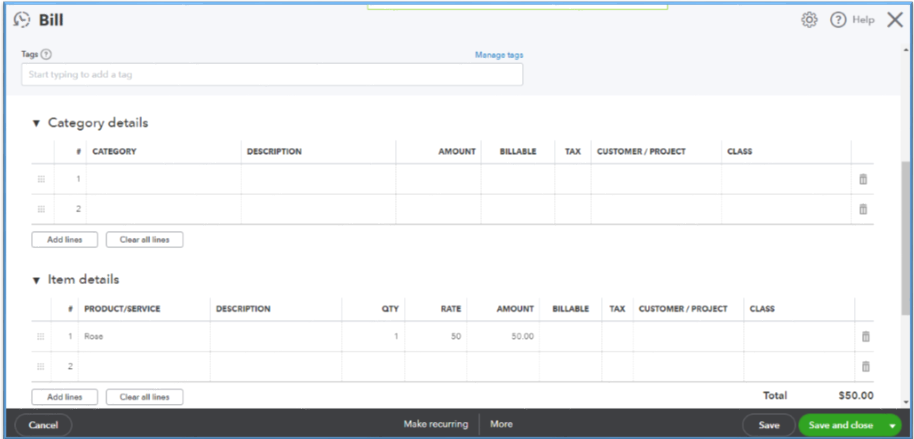The height and width of the screenshot is (439, 914).
Task: Toggle the Tax cell in Rose line
Action: click(617, 336)
